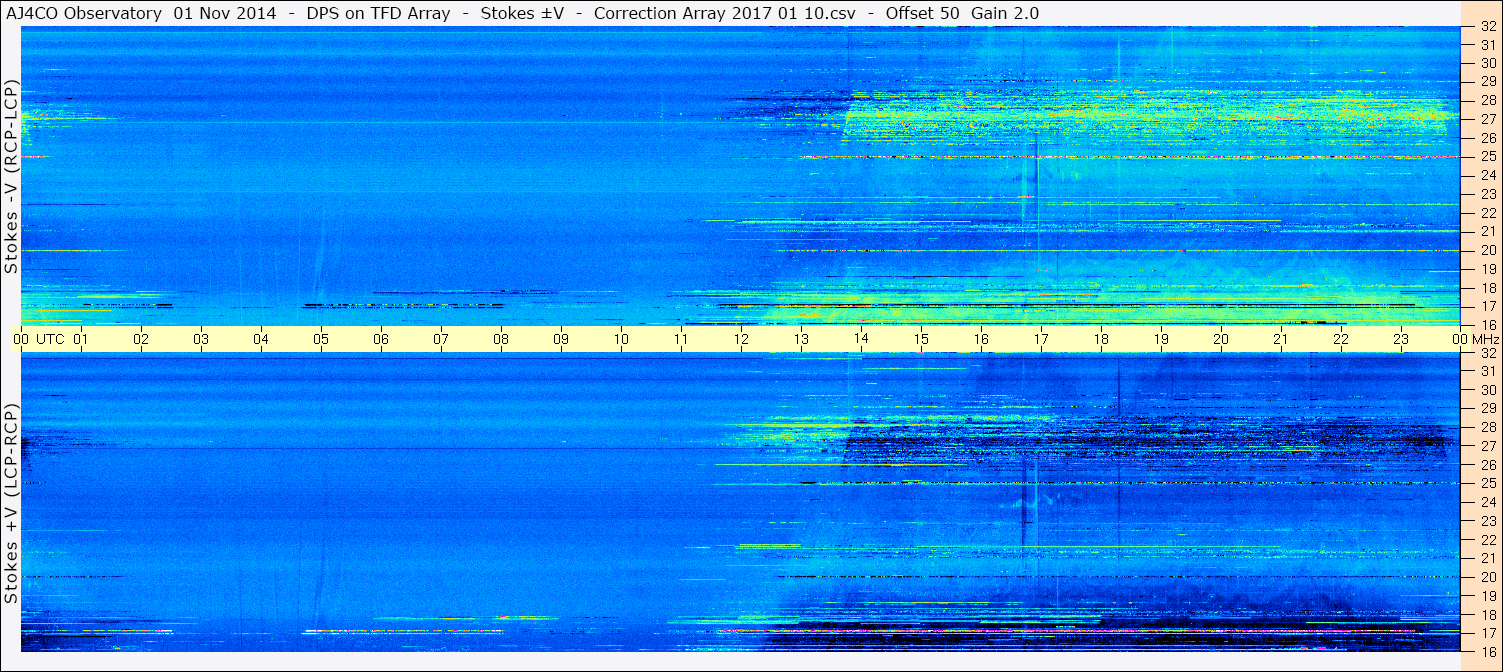This screenshot has height=672, width=1503.
Task: Select the 23 hour marker on time axis
Action: tap(1401, 339)
